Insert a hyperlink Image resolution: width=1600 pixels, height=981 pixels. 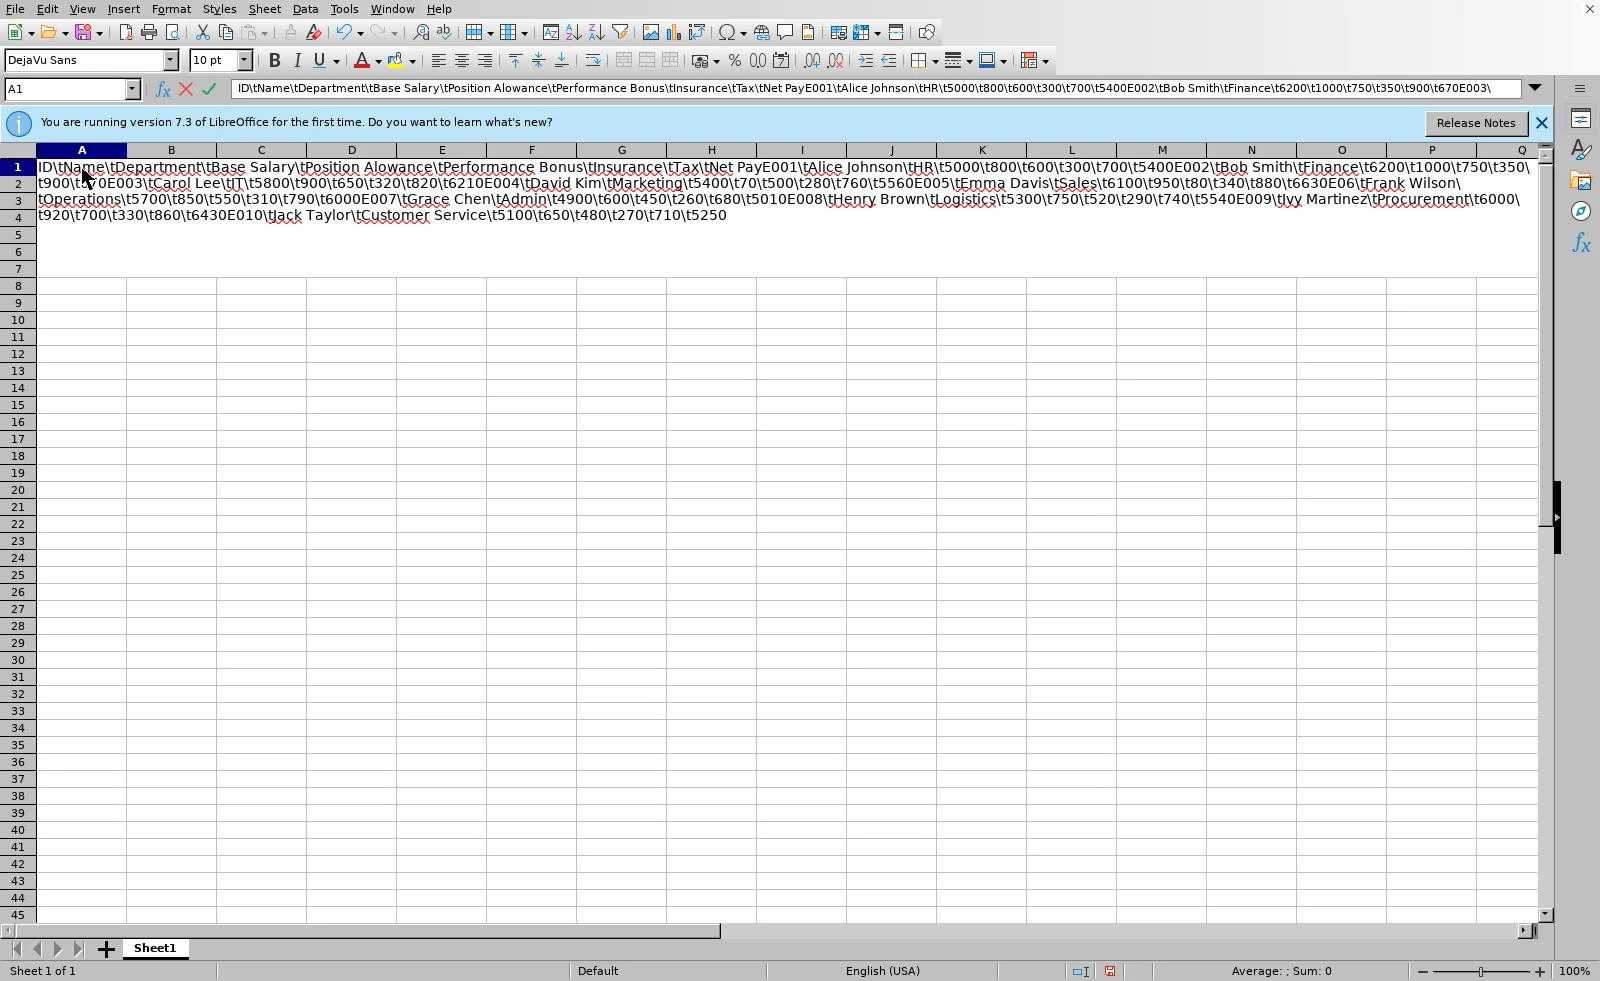[762, 32]
